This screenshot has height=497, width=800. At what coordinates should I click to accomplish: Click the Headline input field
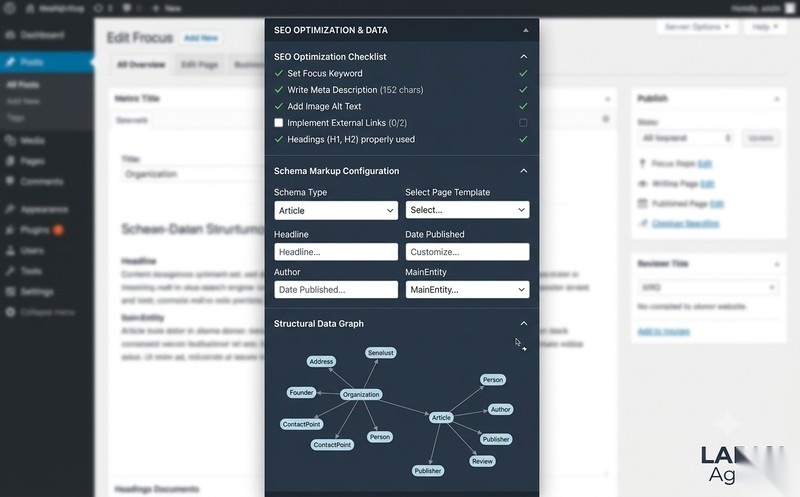click(336, 252)
